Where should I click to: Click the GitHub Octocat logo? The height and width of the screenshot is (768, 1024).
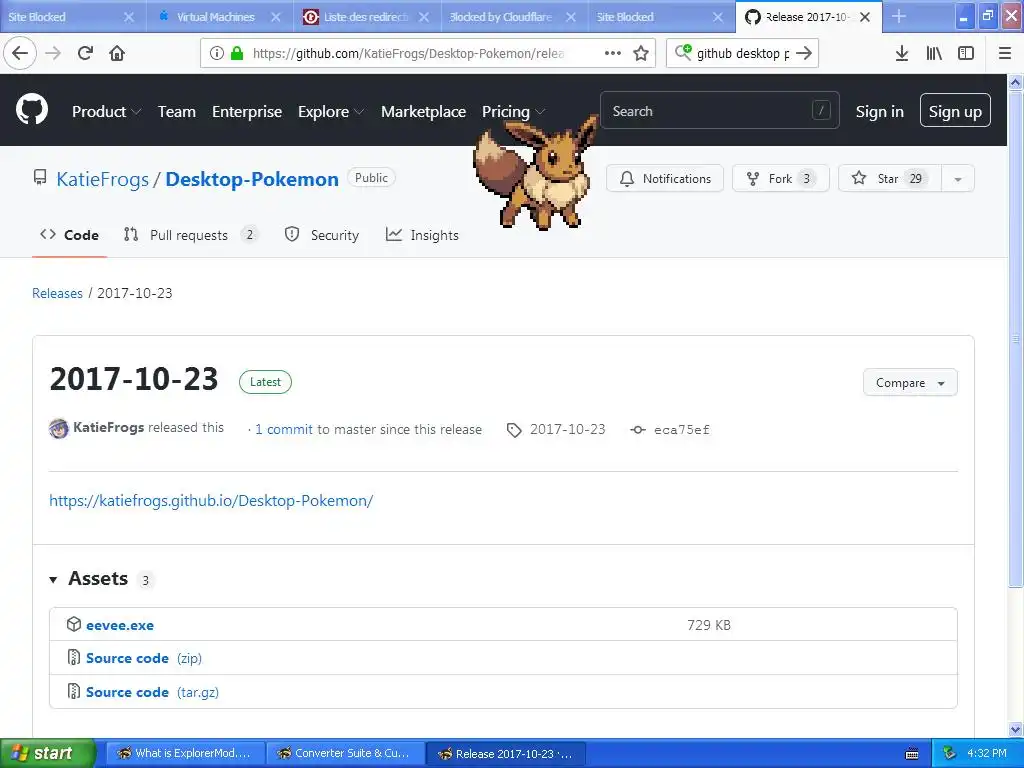[x=31, y=109]
